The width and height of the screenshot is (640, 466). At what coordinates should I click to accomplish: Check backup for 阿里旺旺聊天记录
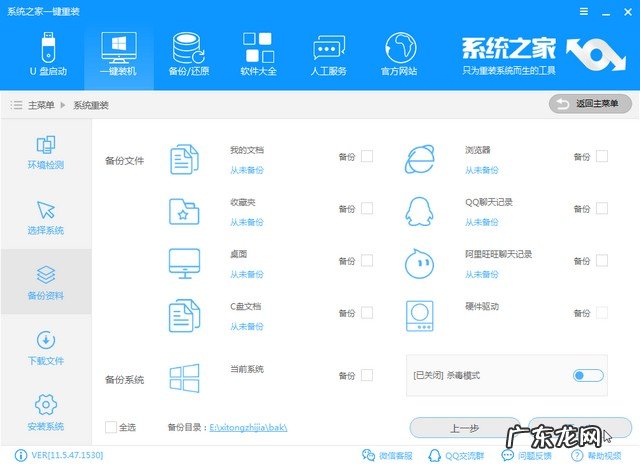pyautogui.click(x=602, y=260)
